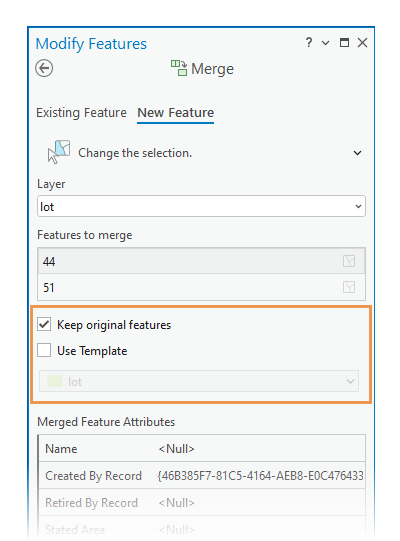Open the lot template dropdown
The width and height of the screenshot is (400, 541).
pyautogui.click(x=199, y=381)
